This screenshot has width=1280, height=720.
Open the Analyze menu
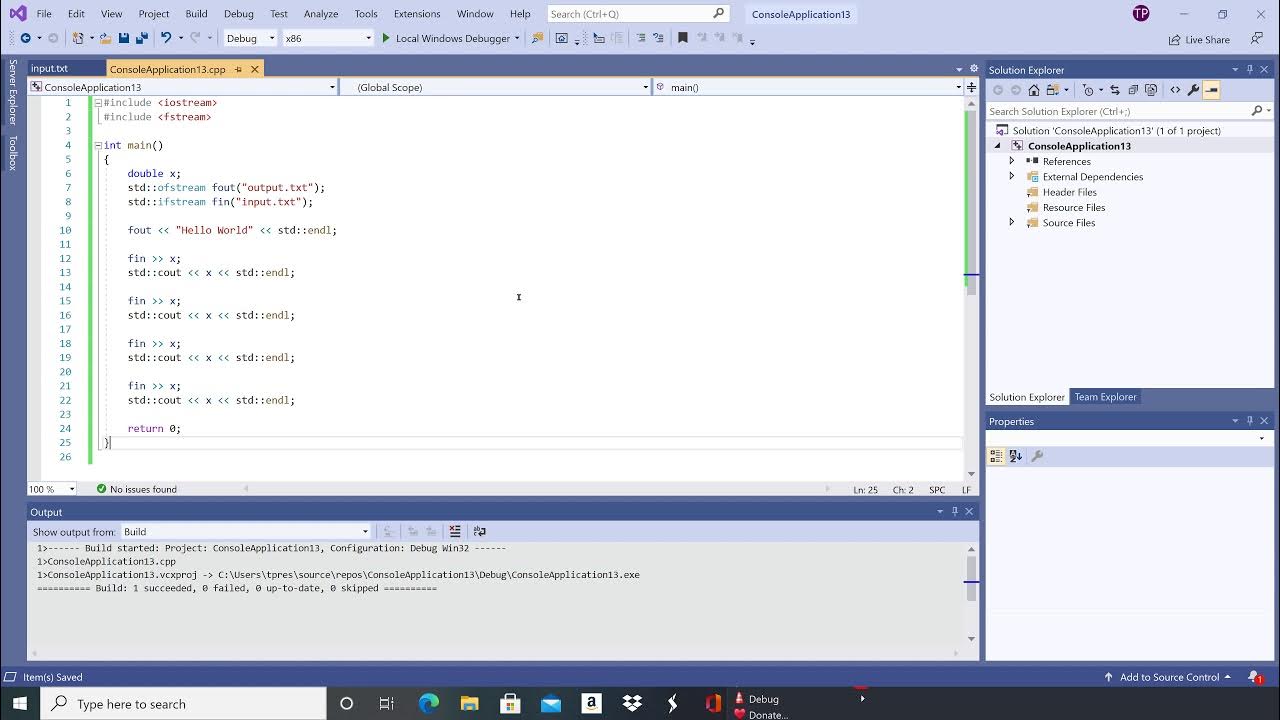coord(321,14)
